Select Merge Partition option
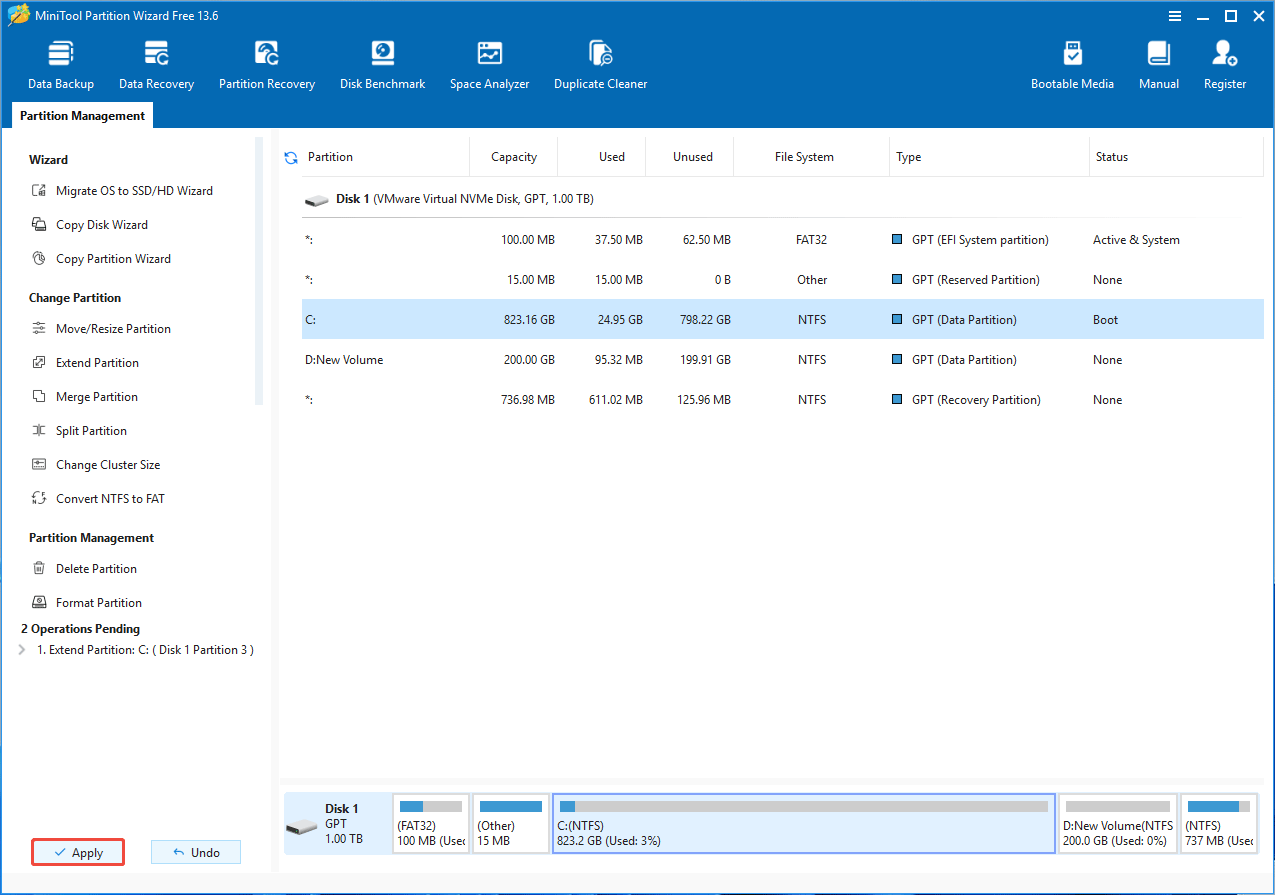Viewport: 1275px width, 895px height. pyautogui.click(x=85, y=397)
